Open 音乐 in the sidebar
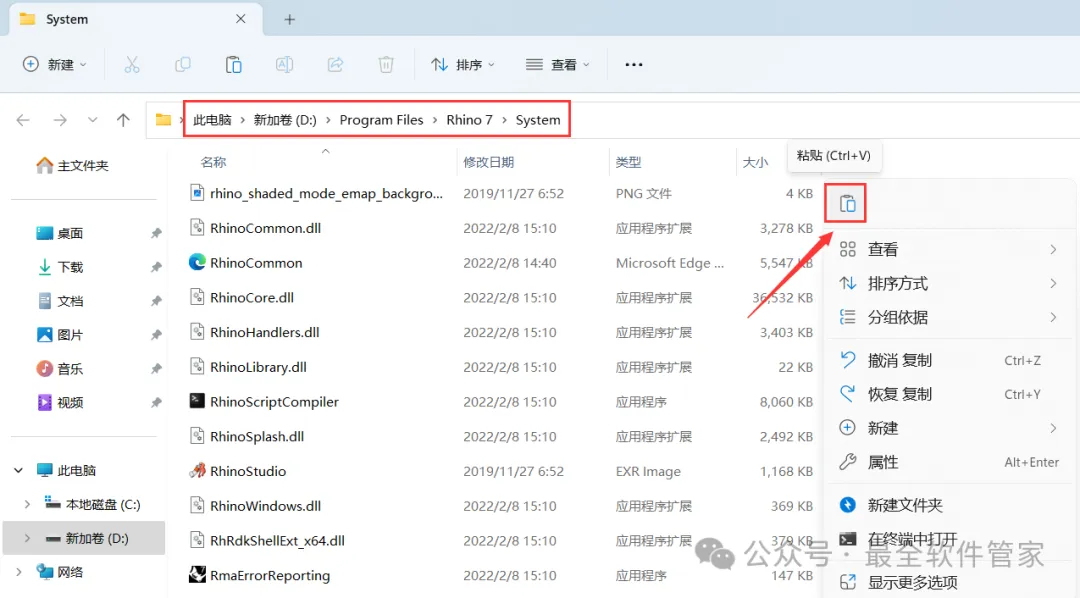The image size is (1080, 598). click(x=60, y=369)
